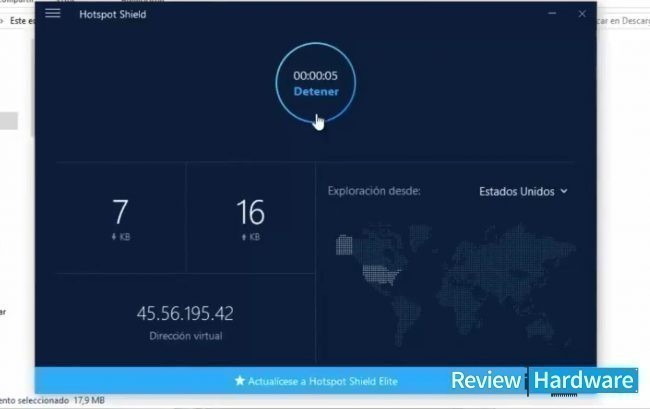
Task: Click the star icon in upgrade banner
Action: 239,381
